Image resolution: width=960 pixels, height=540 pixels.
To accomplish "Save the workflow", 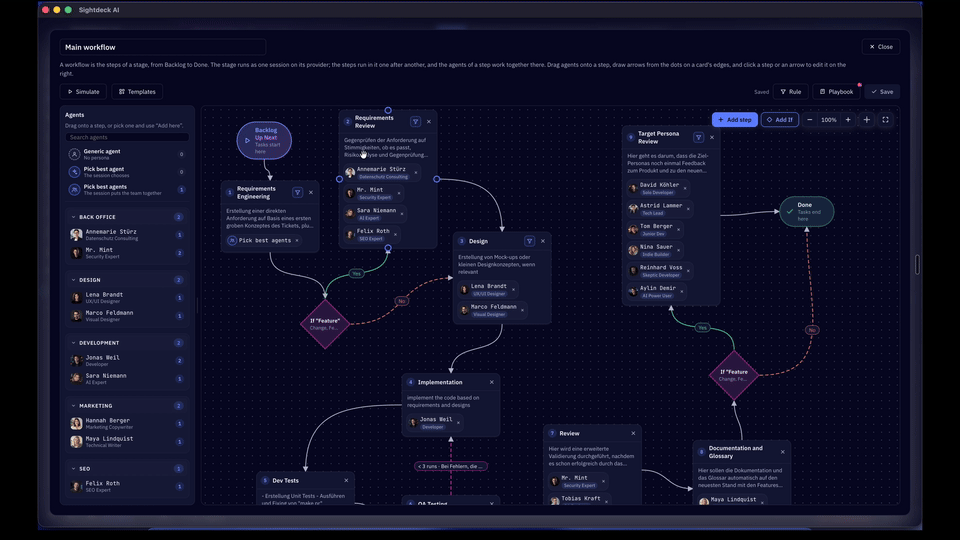I will click(x=882, y=92).
